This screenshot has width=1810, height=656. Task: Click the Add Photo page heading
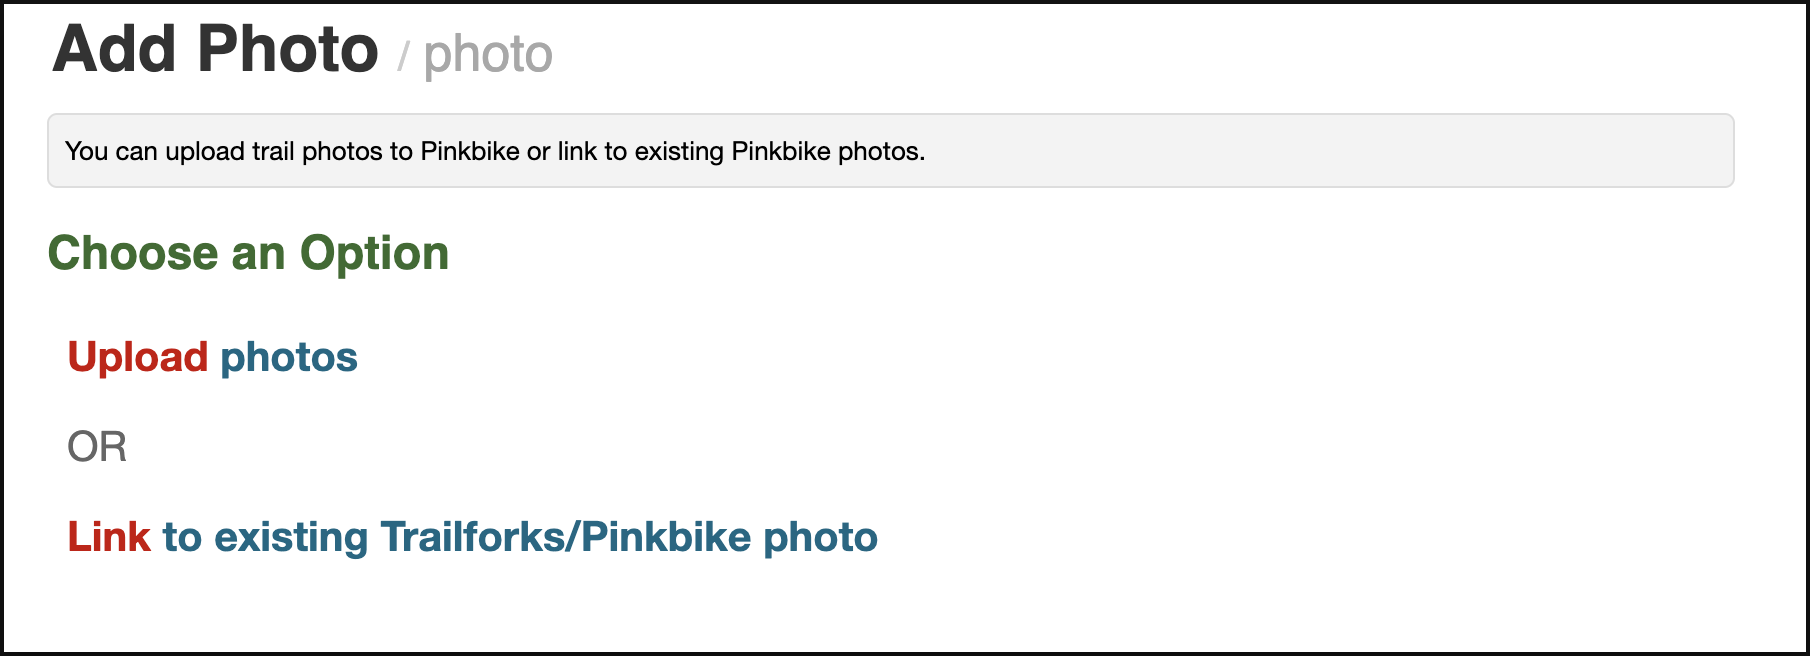click(215, 49)
